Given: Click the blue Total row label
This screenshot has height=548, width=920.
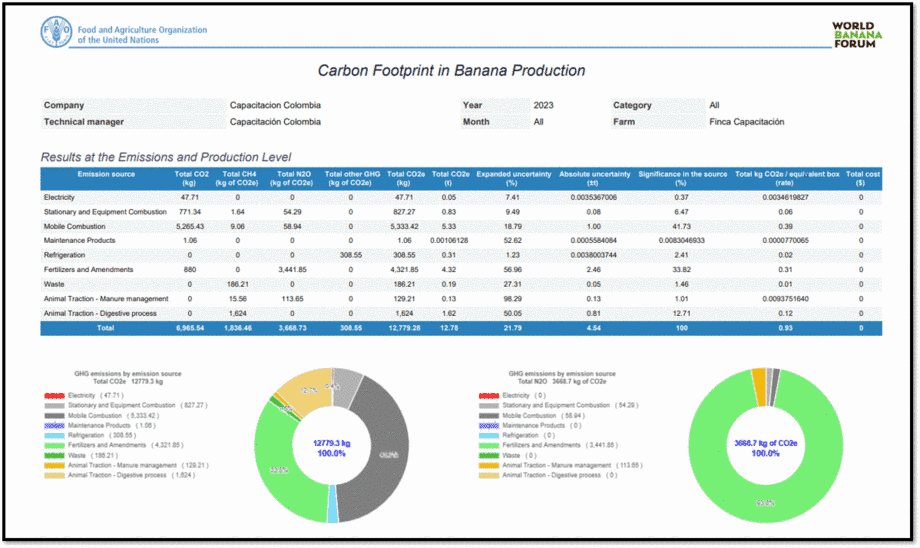Looking at the screenshot, I should point(105,327).
